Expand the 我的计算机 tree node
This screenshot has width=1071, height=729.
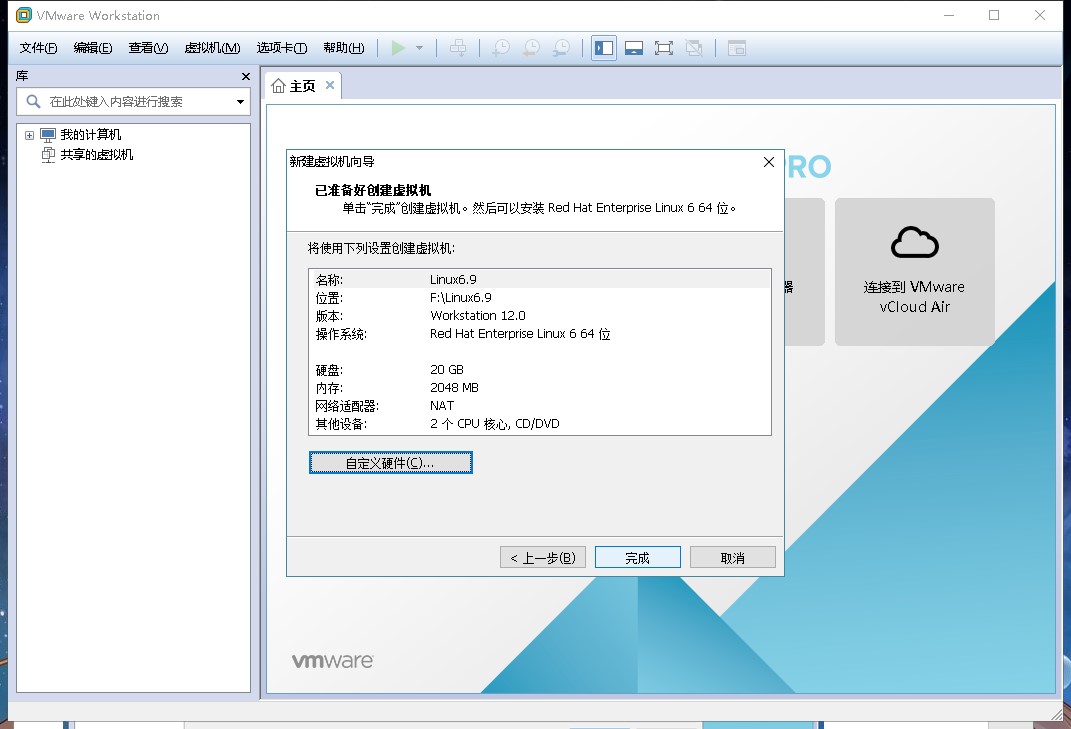[29, 135]
